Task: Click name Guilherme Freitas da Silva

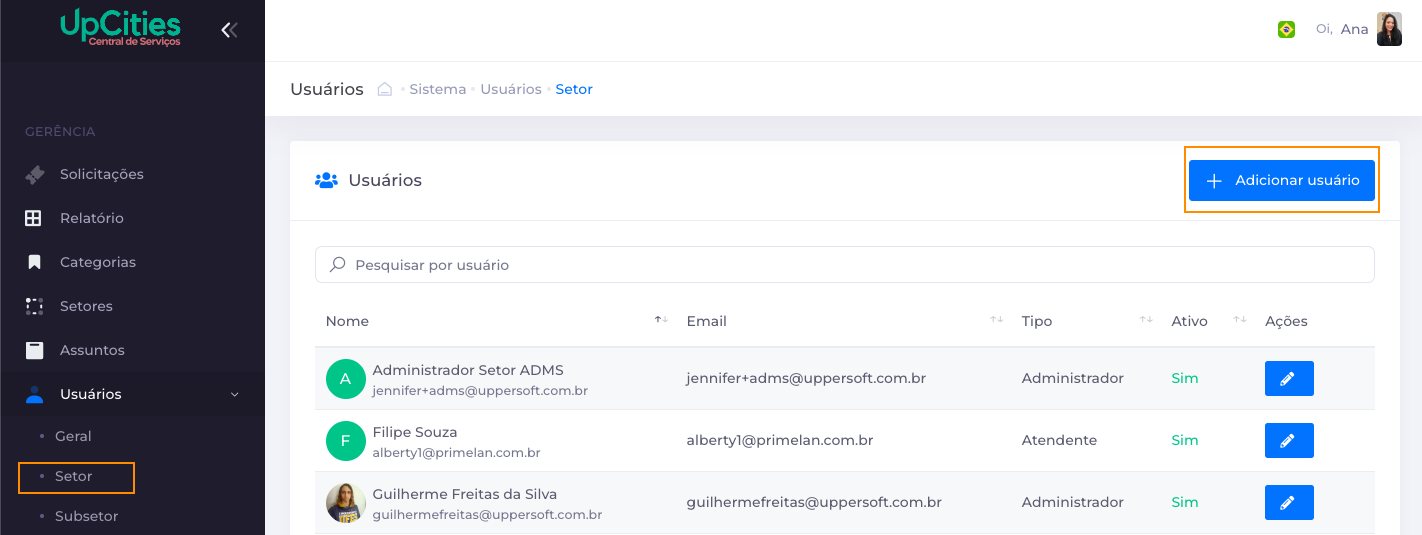Action: pos(465,494)
